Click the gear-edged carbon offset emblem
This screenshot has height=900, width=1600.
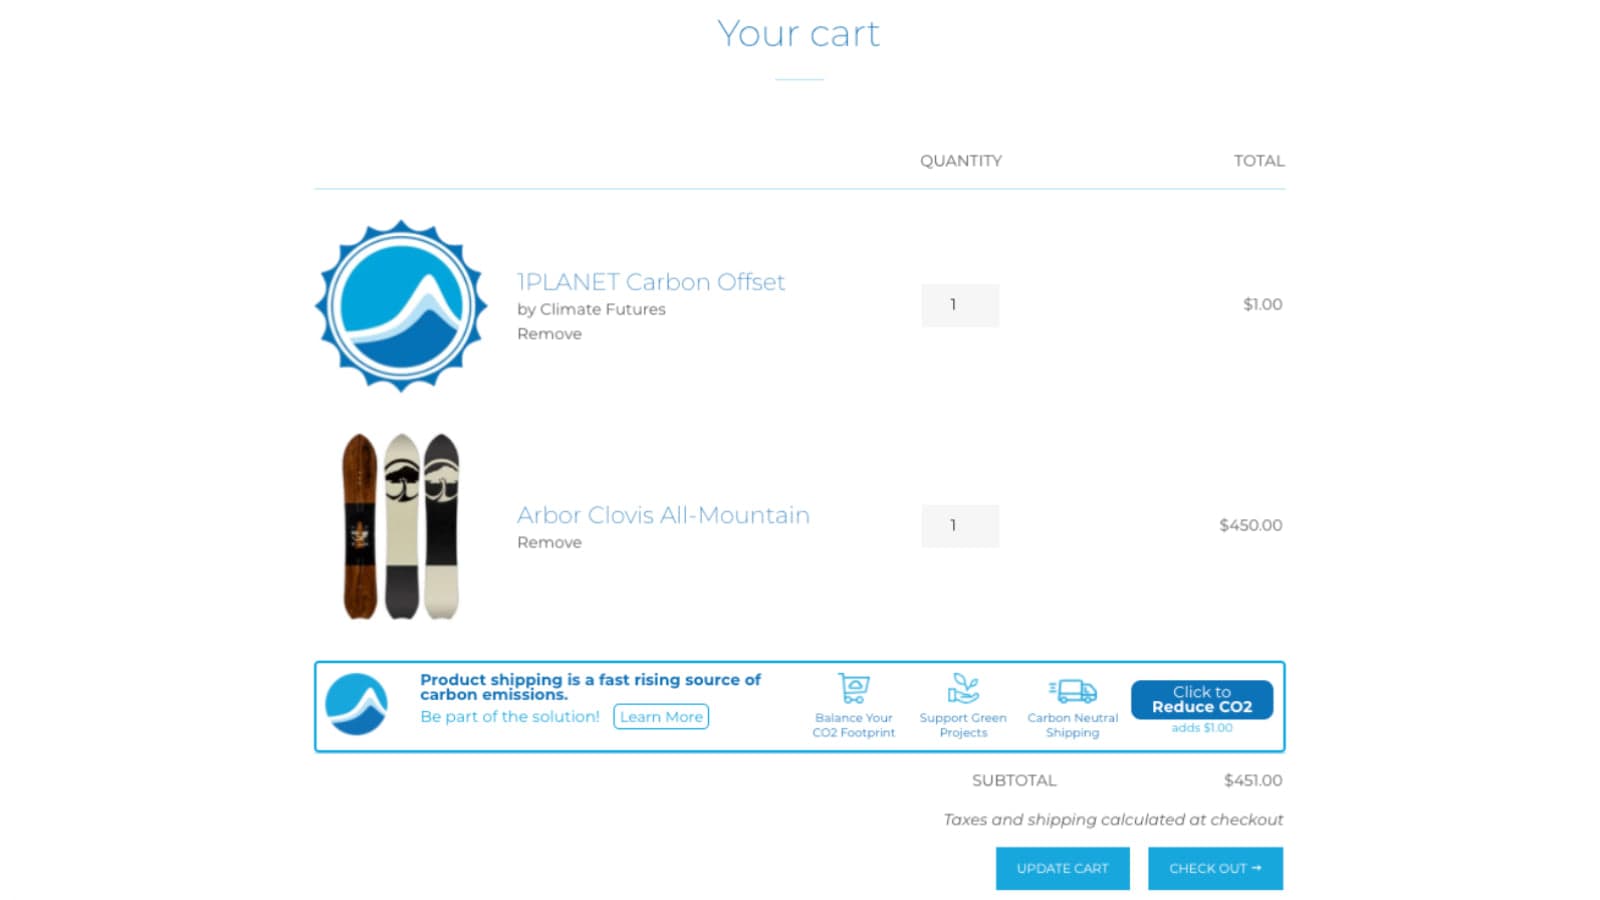(x=401, y=304)
